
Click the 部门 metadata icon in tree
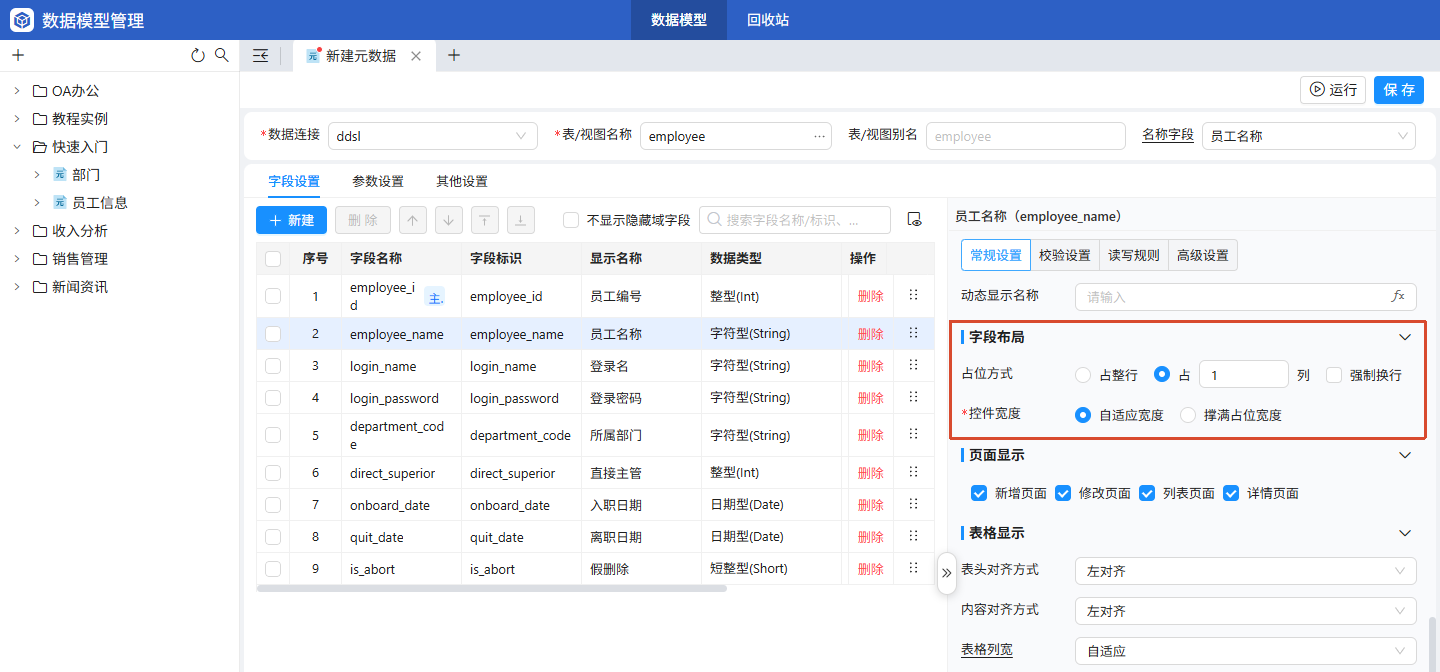tap(60, 174)
